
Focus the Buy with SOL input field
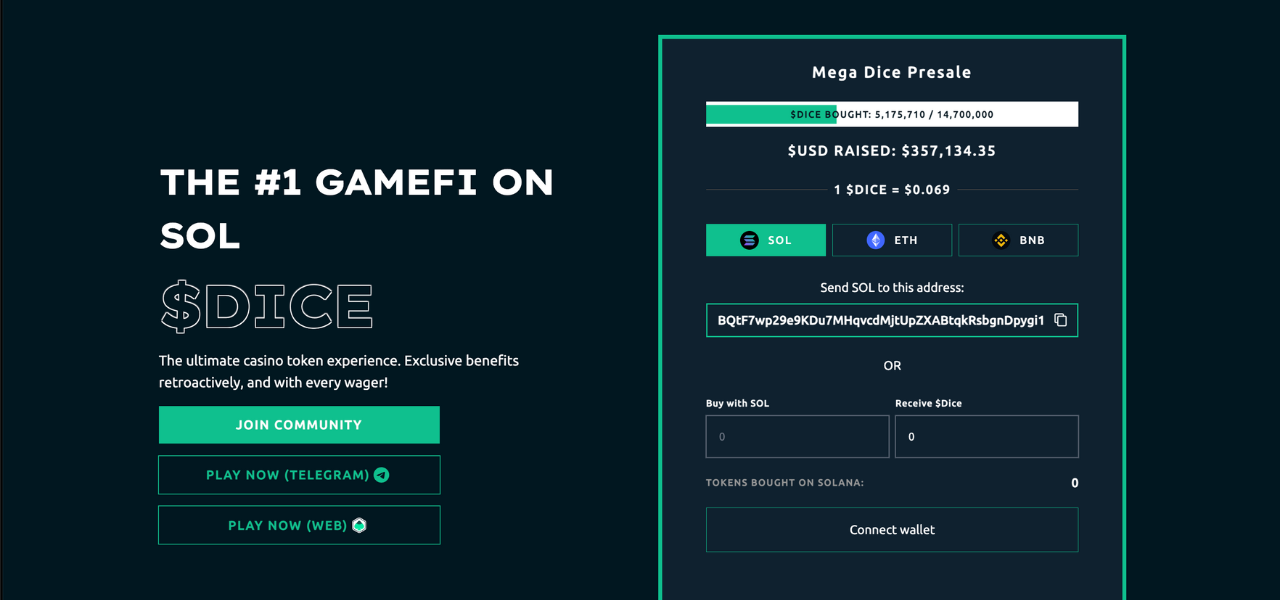click(797, 437)
